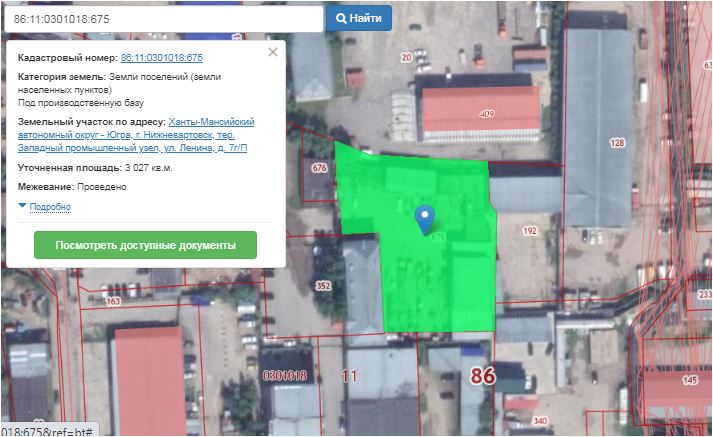Screen dimensions: 713x437
Task: Open the Ханты-Мансийский address link
Action: coord(212,122)
